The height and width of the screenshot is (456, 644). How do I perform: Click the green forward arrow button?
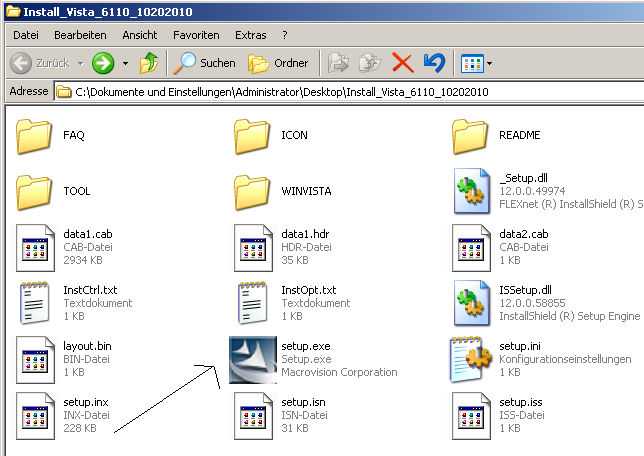point(103,63)
